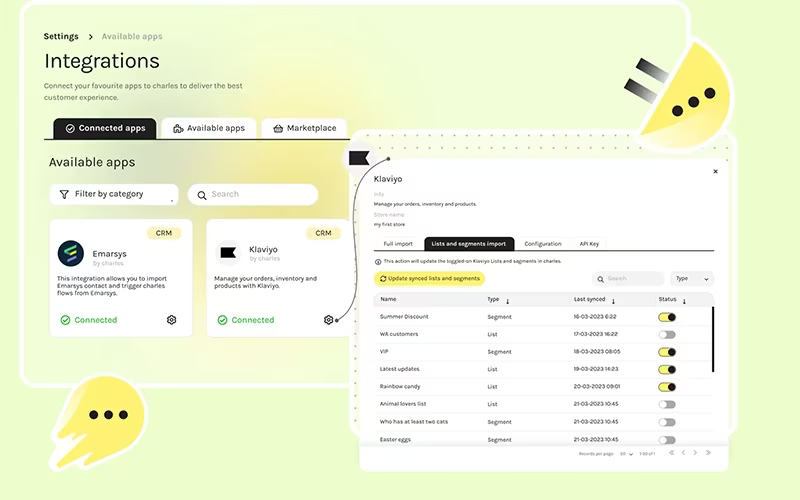
Task: Click the Available apps breadcrumb
Action: [x=132, y=36]
